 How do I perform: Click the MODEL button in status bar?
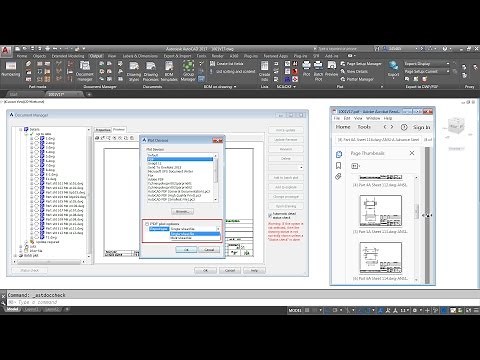295,310
